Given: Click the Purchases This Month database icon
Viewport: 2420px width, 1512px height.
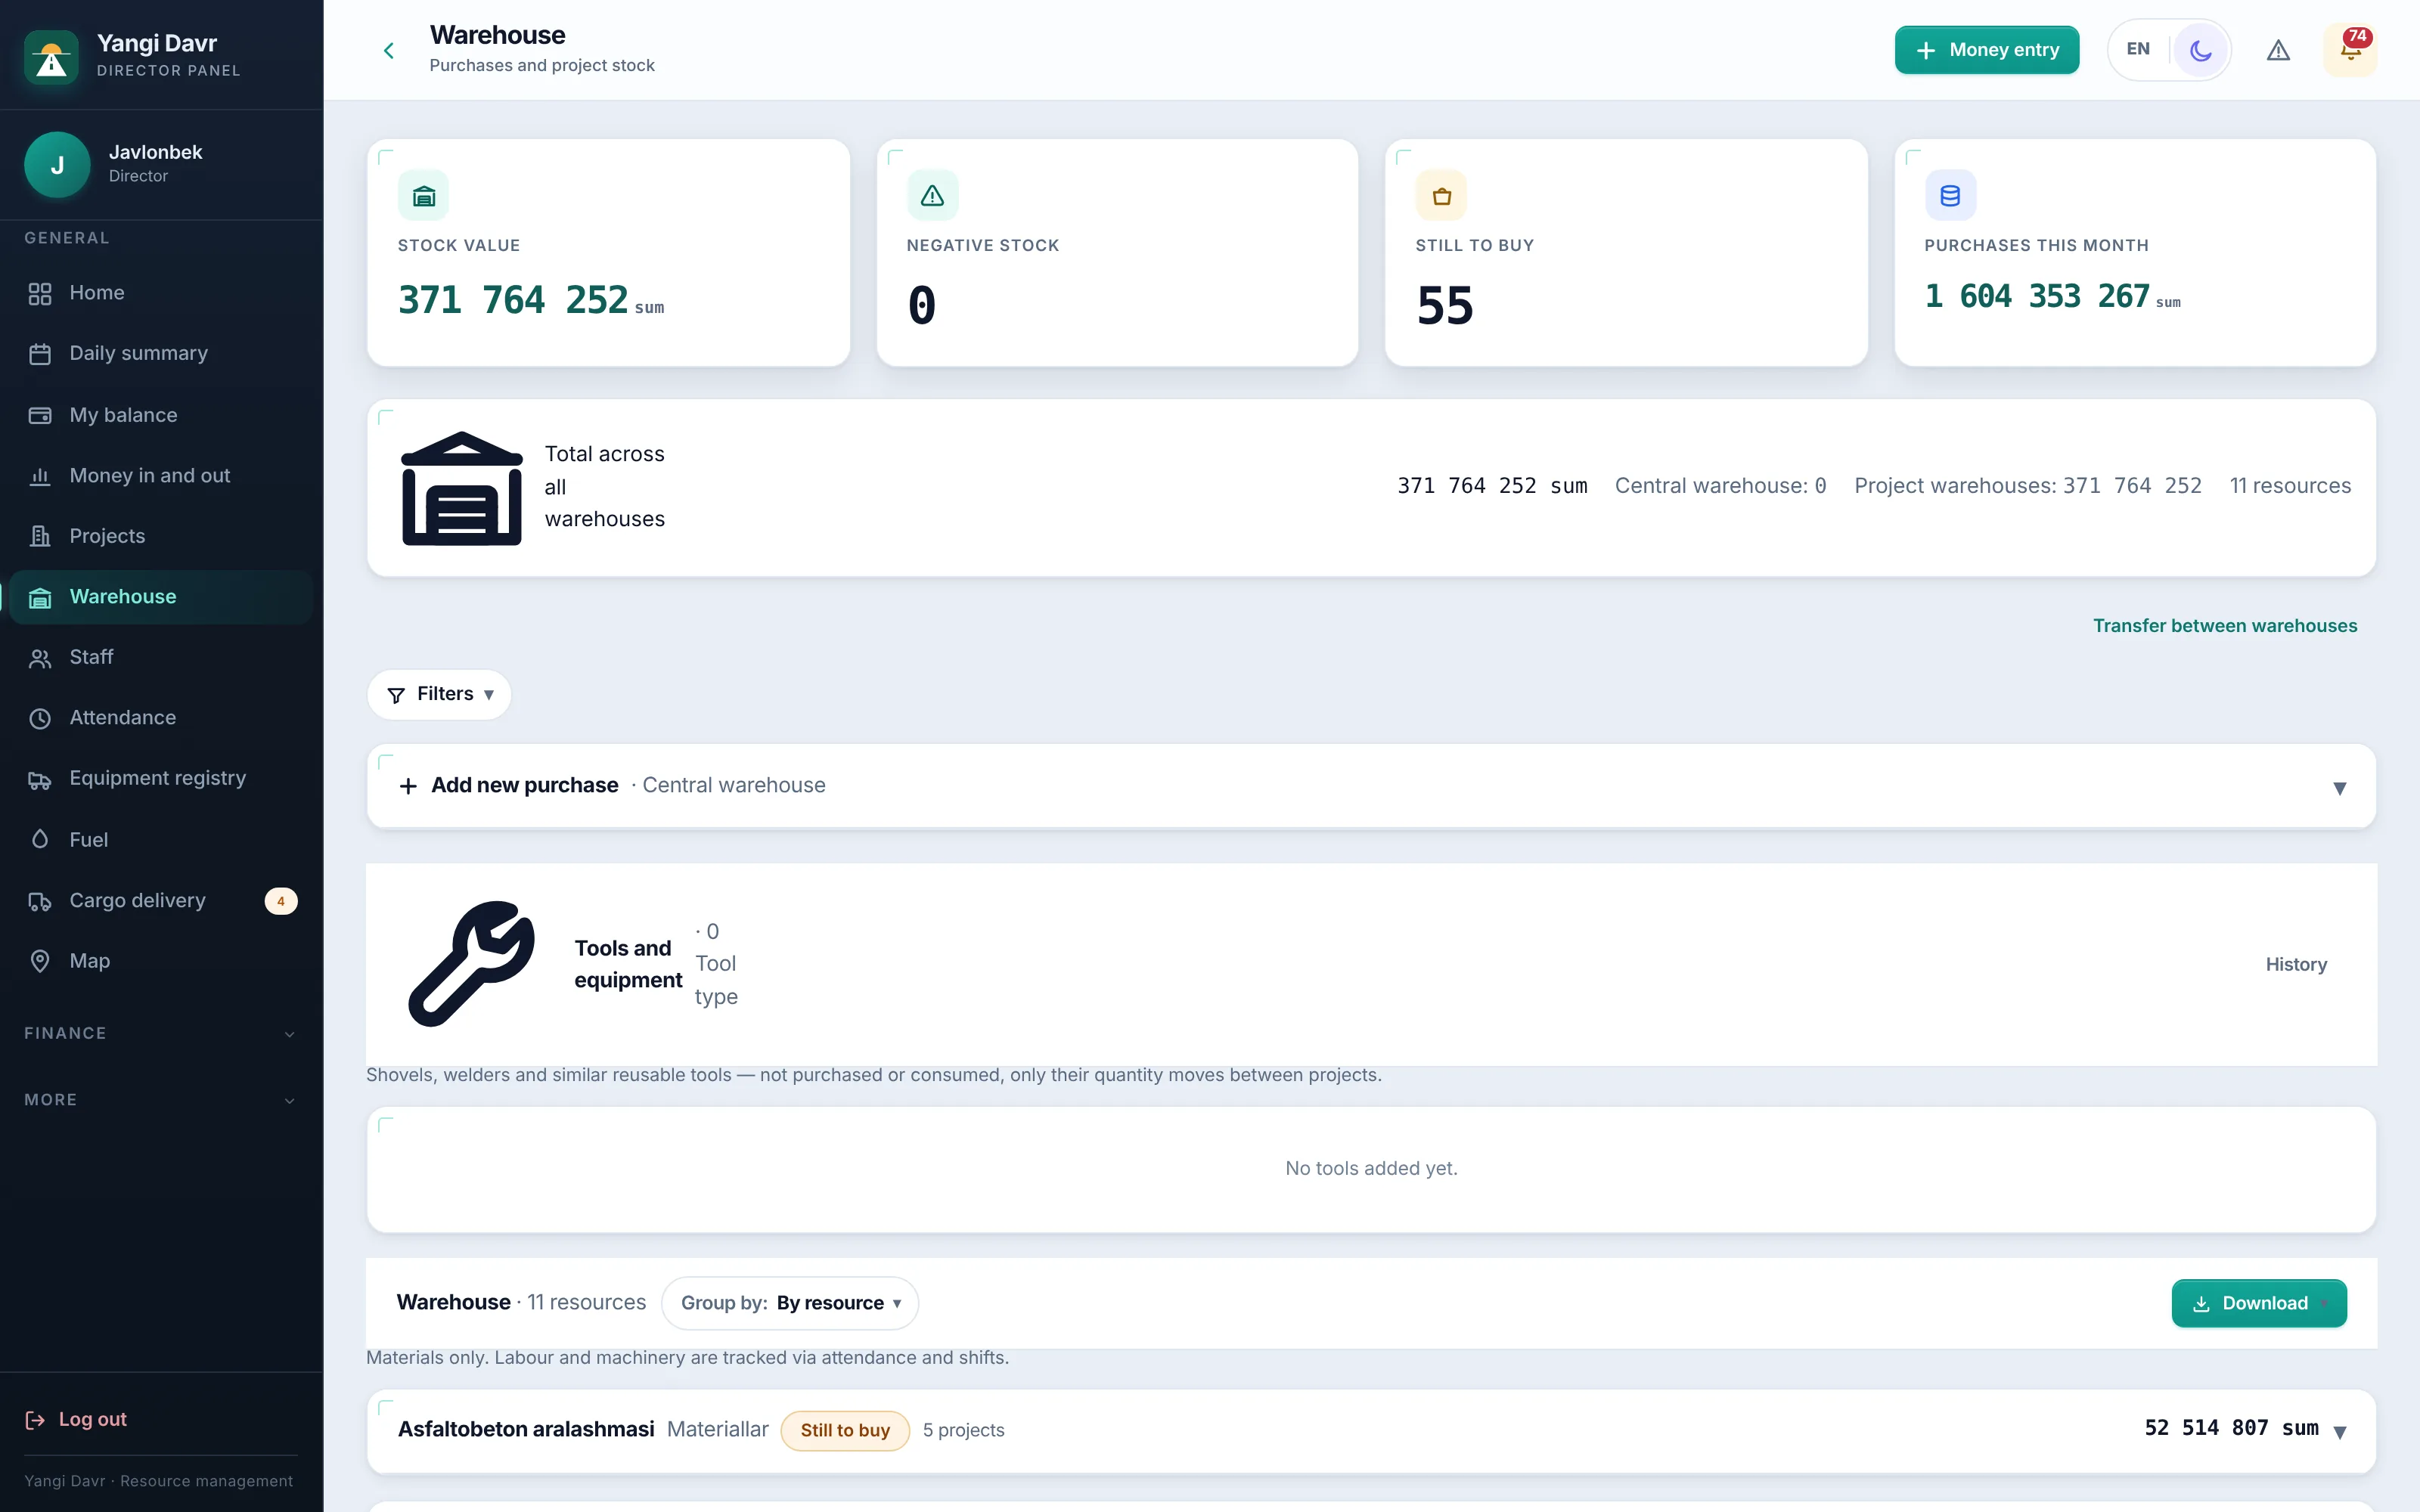Looking at the screenshot, I should [x=1950, y=195].
